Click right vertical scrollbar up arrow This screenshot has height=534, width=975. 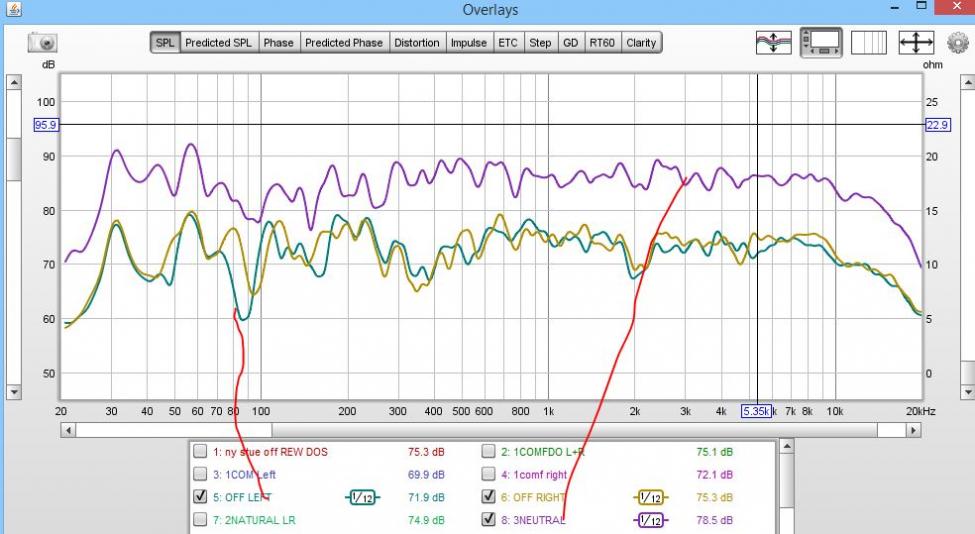968,82
